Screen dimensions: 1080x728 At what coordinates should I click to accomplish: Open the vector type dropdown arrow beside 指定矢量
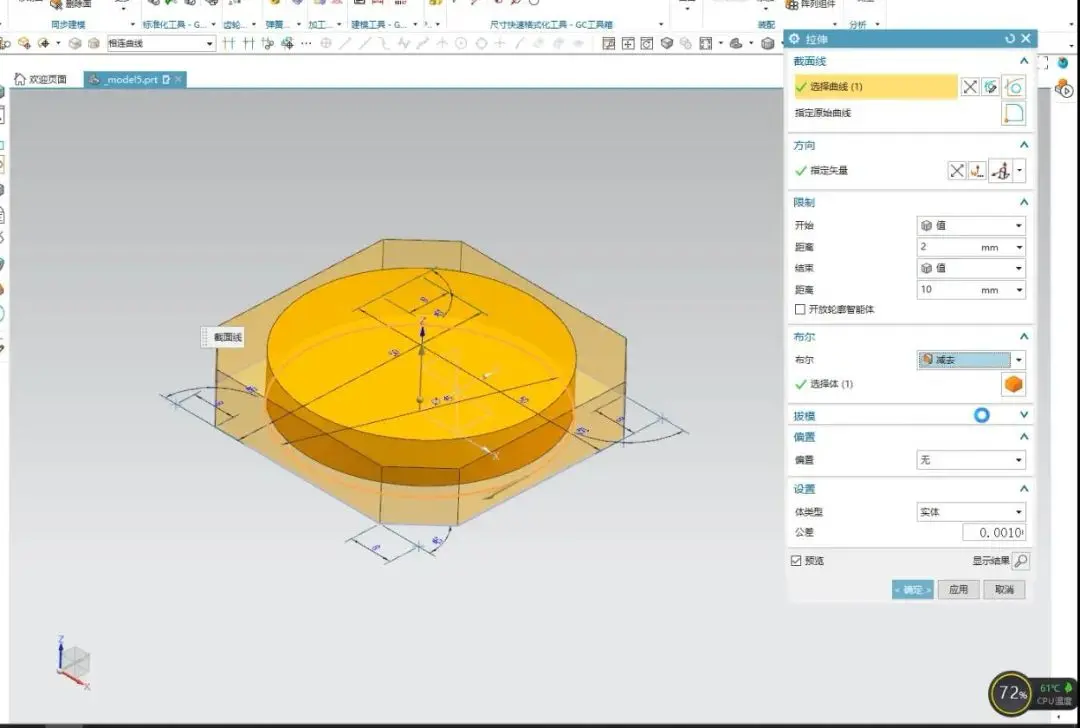tap(1019, 171)
